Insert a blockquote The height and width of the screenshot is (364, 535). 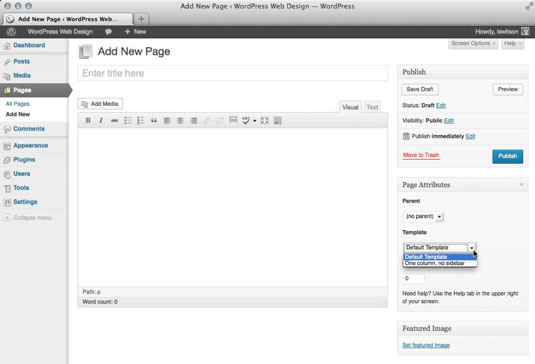pyautogui.click(x=154, y=120)
